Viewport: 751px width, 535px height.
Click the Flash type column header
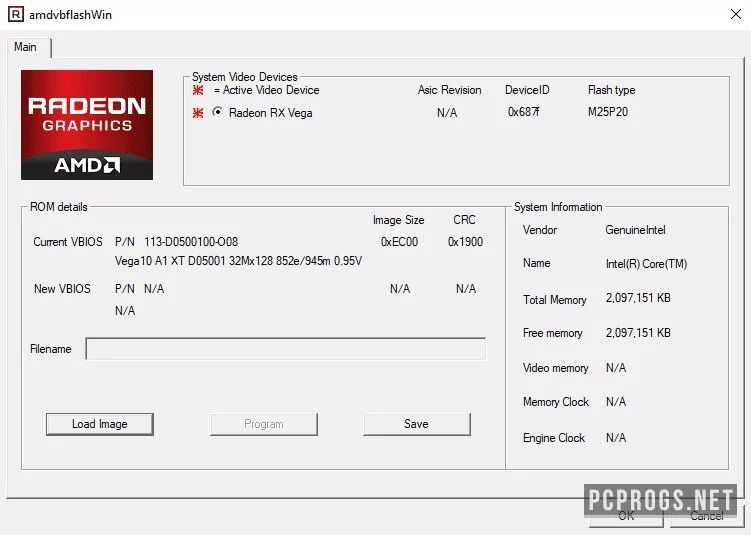pyautogui.click(x=612, y=90)
